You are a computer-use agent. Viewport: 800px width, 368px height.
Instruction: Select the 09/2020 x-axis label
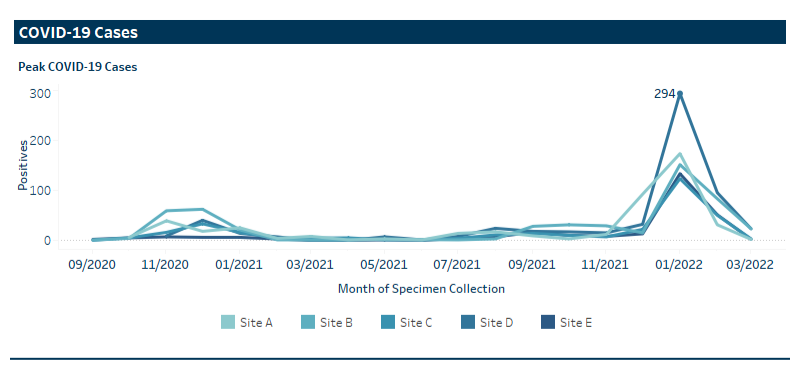(x=93, y=265)
